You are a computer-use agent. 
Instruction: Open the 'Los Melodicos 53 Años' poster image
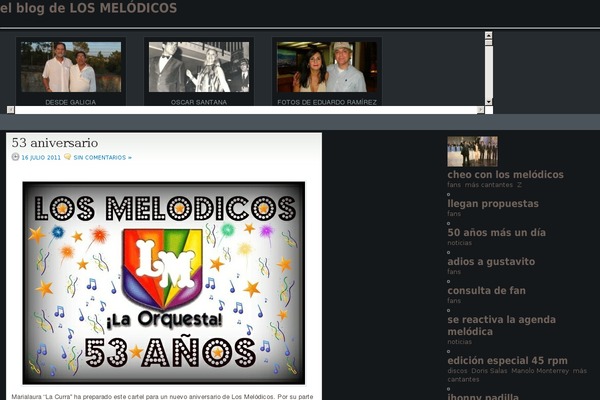164,283
